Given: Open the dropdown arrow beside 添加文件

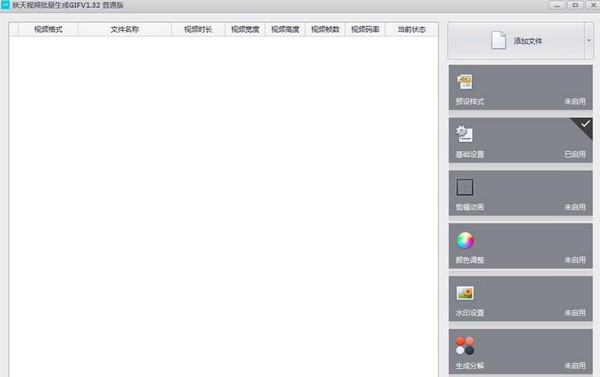Looking at the screenshot, I should tap(589, 41).
